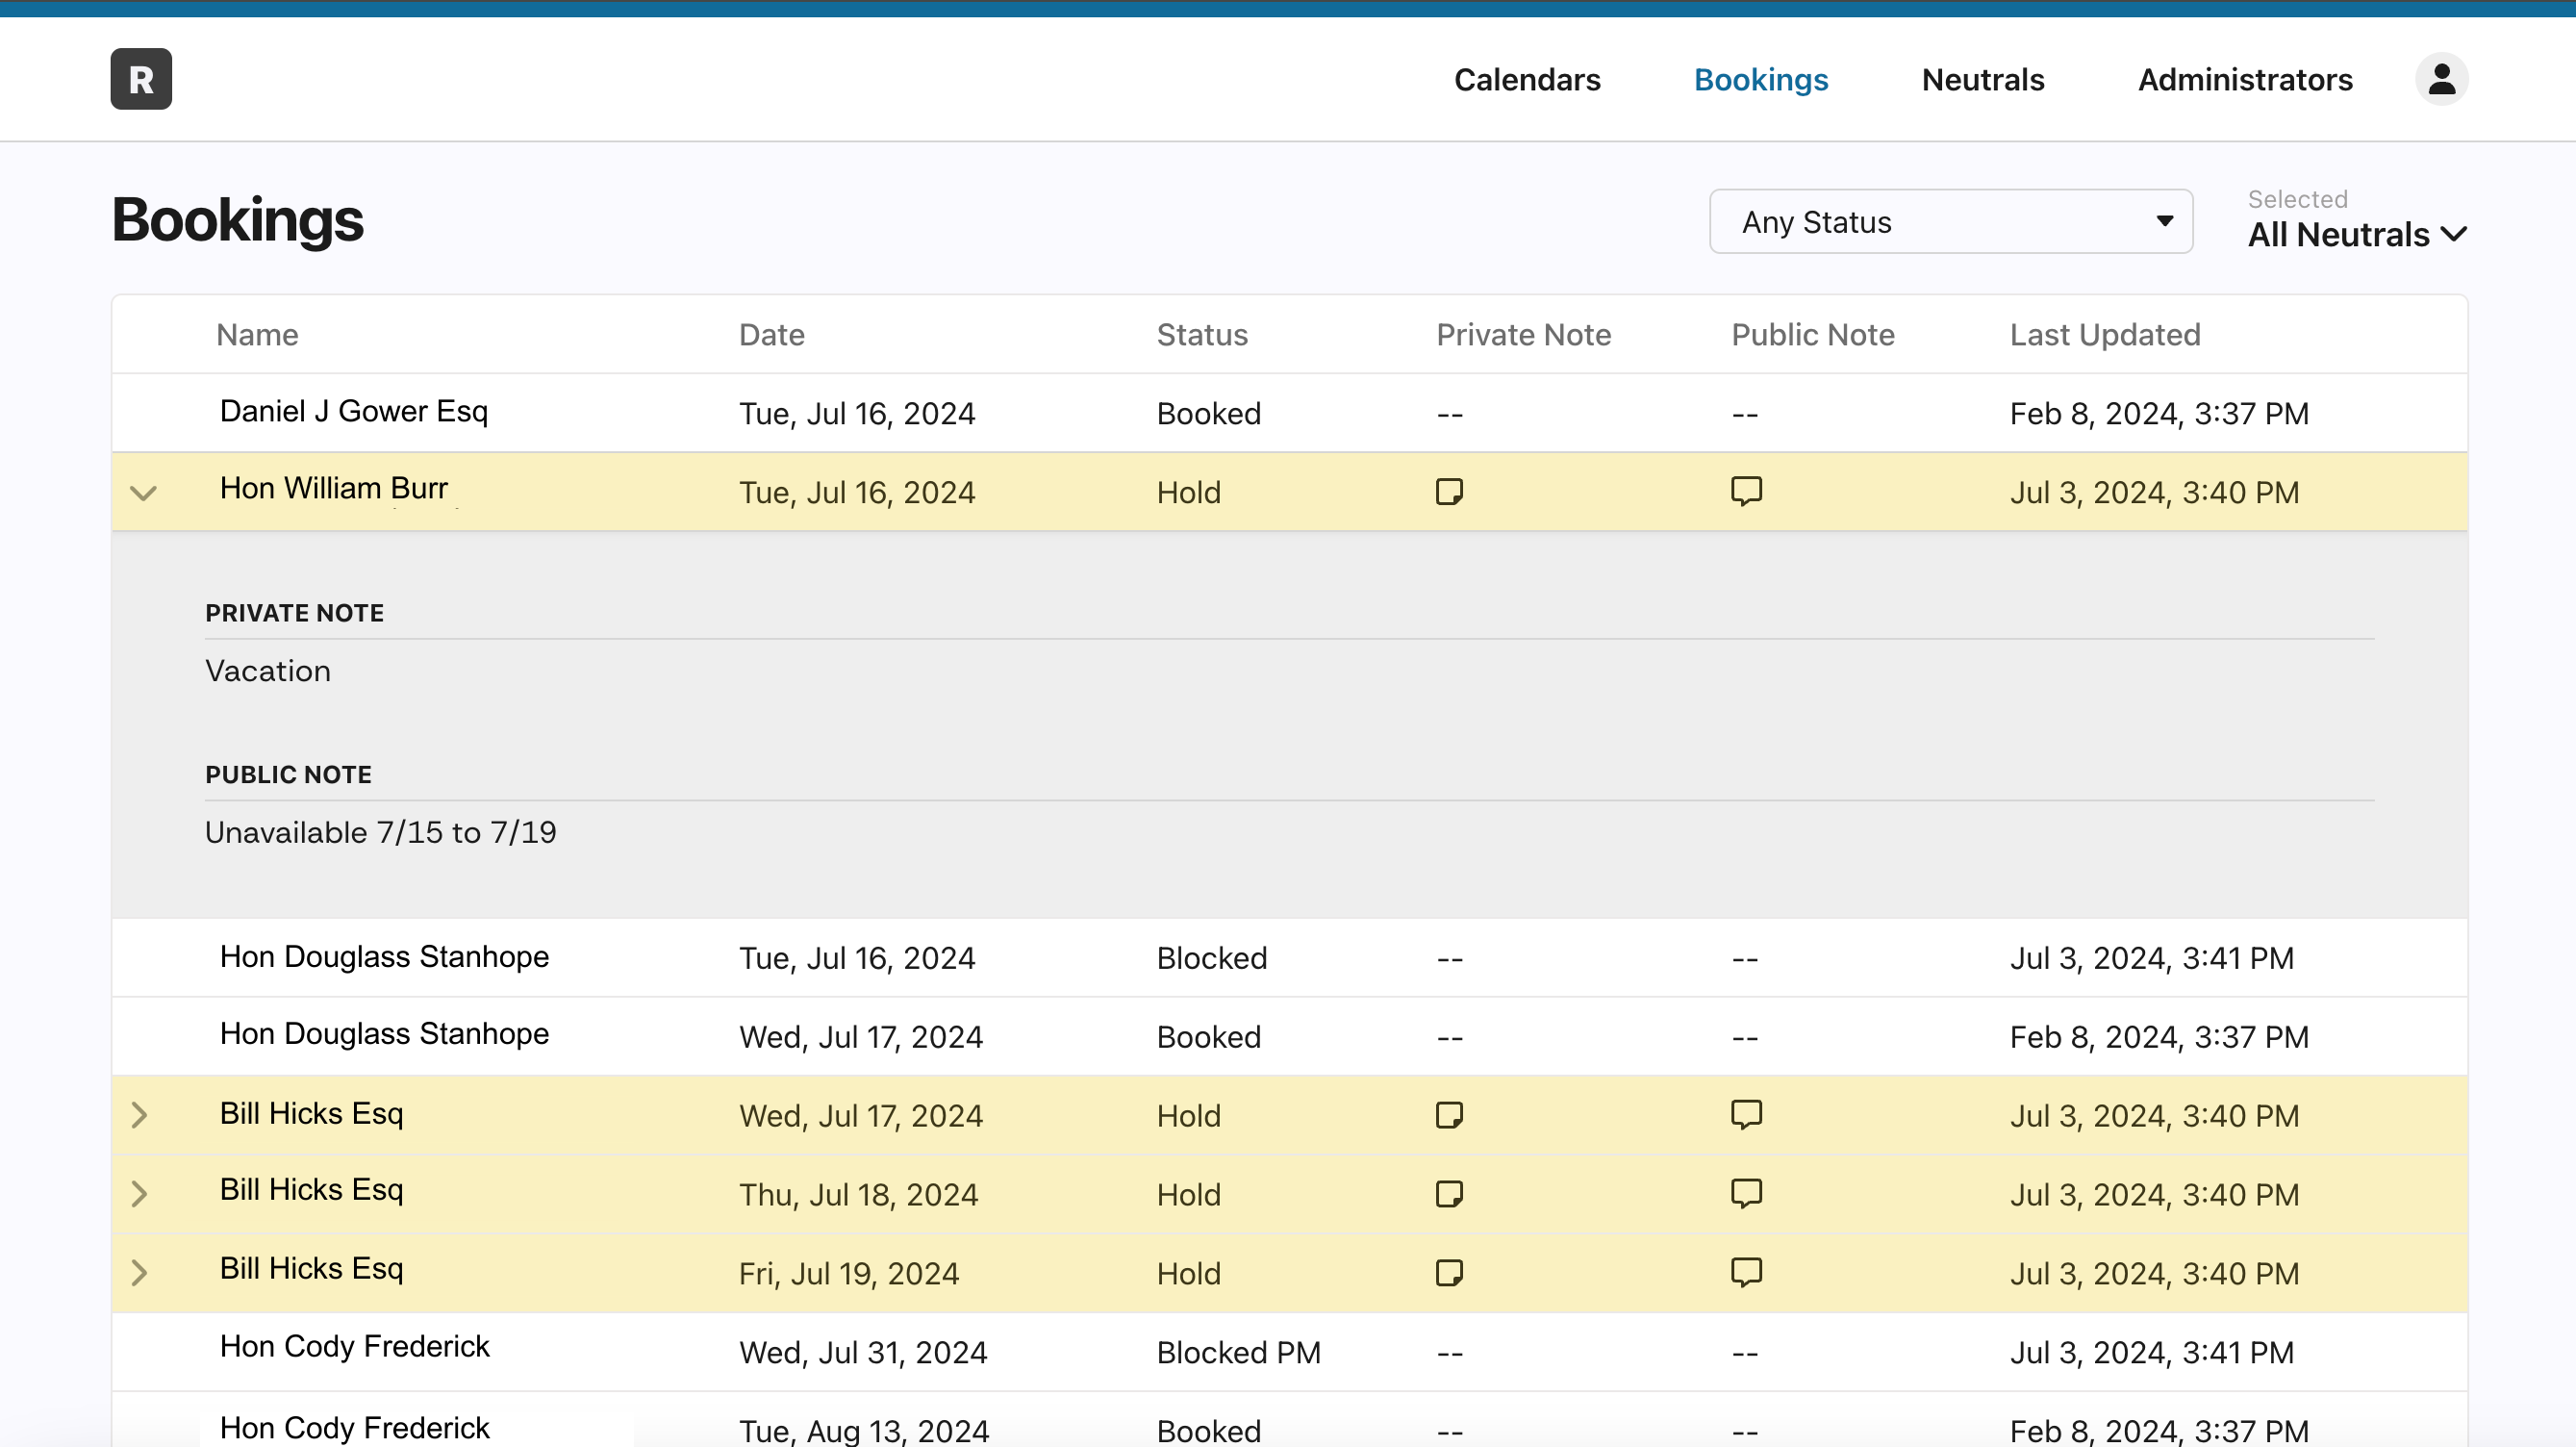Select Daniel J Gower Esq name
The image size is (2576, 1447).
pyautogui.click(x=353, y=411)
